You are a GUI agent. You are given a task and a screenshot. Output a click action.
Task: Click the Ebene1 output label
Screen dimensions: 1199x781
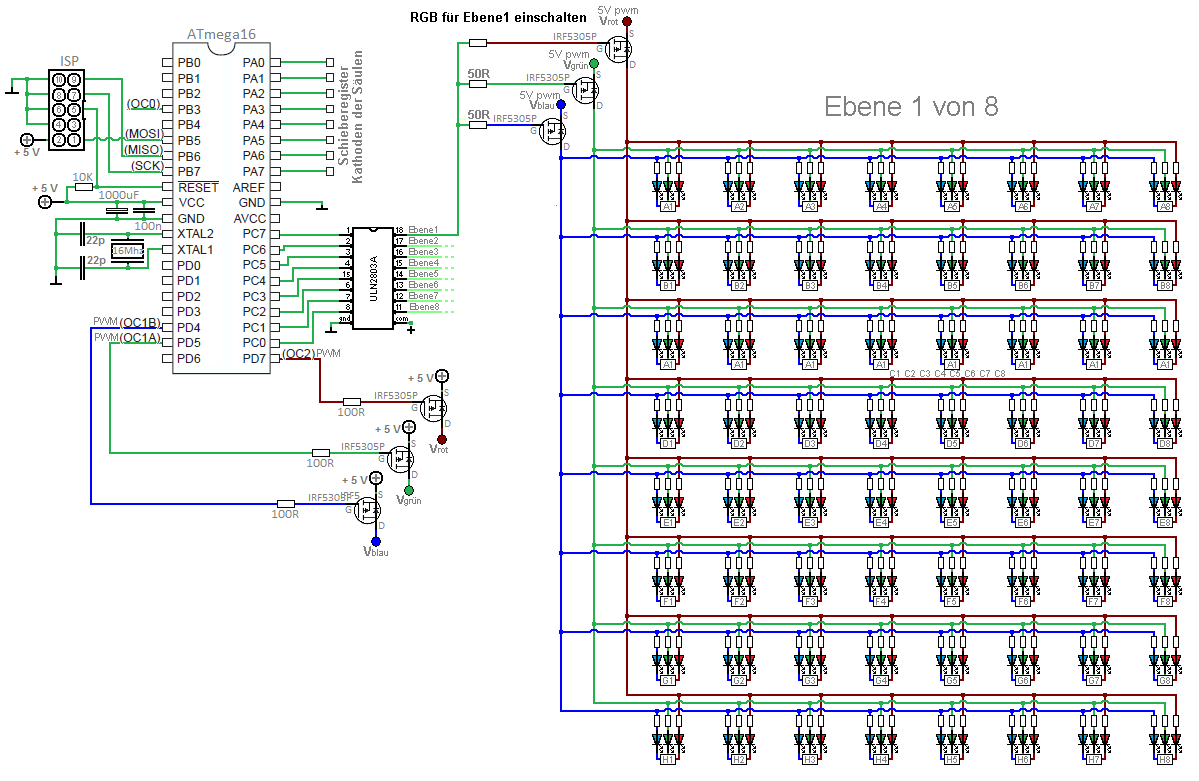[424, 229]
